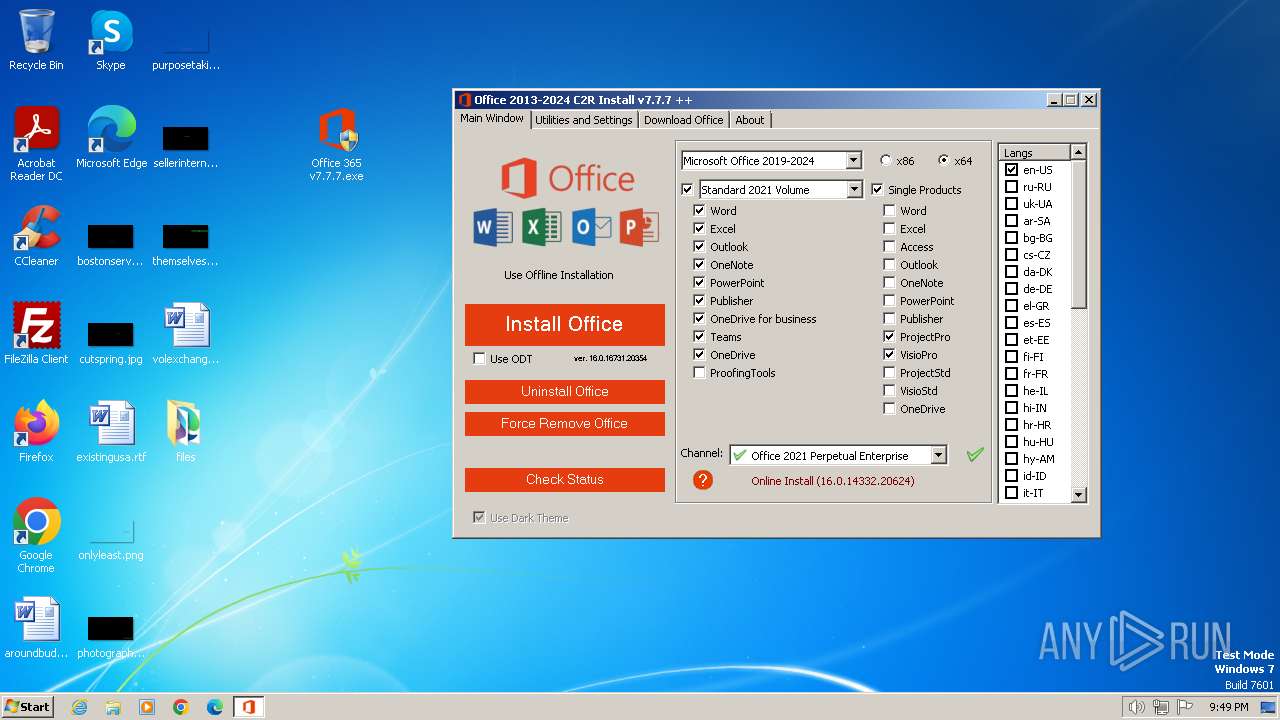Open the Microsoft Office 2019-2024 version dropdown
Viewport: 1280px width, 720px height.
point(853,161)
